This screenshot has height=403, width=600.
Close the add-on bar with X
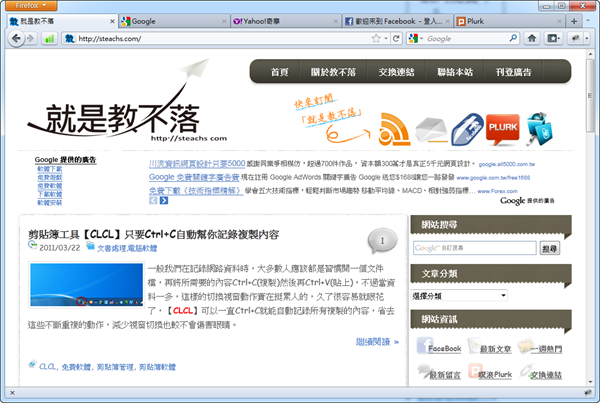click(12, 393)
